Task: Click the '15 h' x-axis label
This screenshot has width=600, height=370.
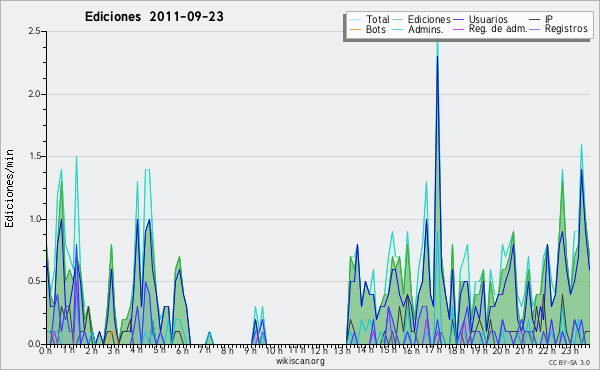Action: tap(388, 350)
